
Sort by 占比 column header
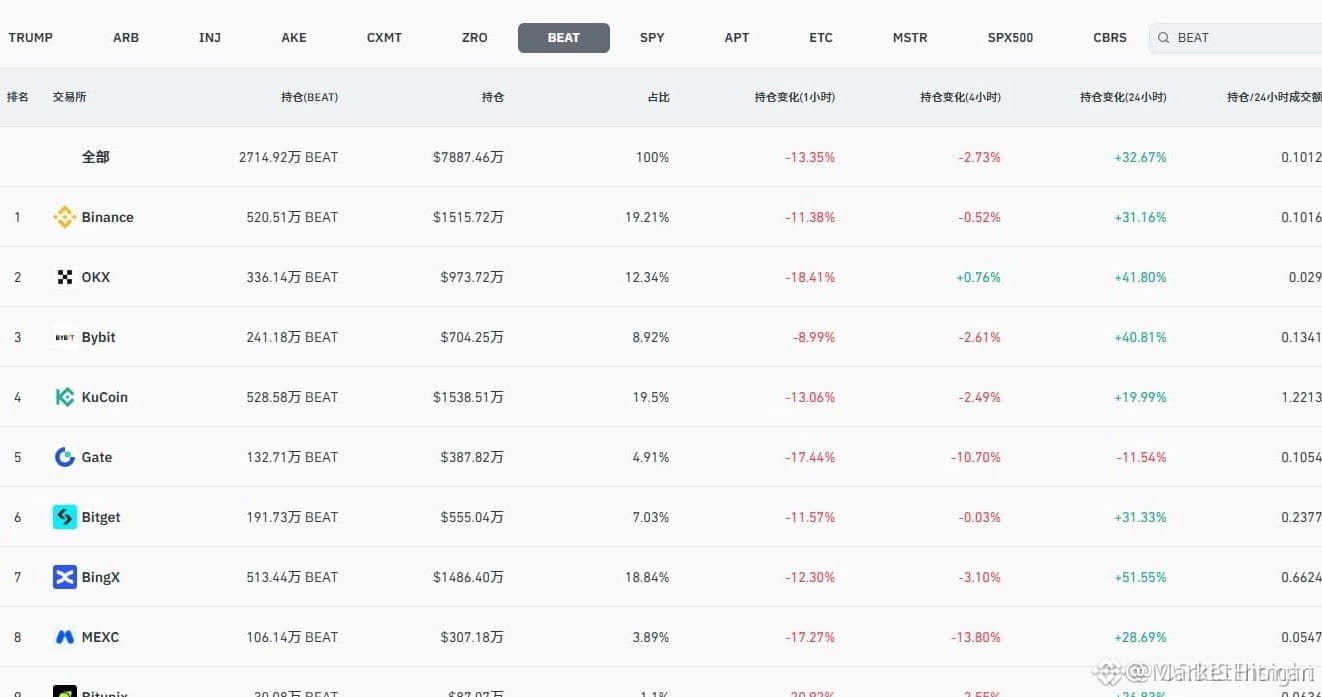(658, 97)
